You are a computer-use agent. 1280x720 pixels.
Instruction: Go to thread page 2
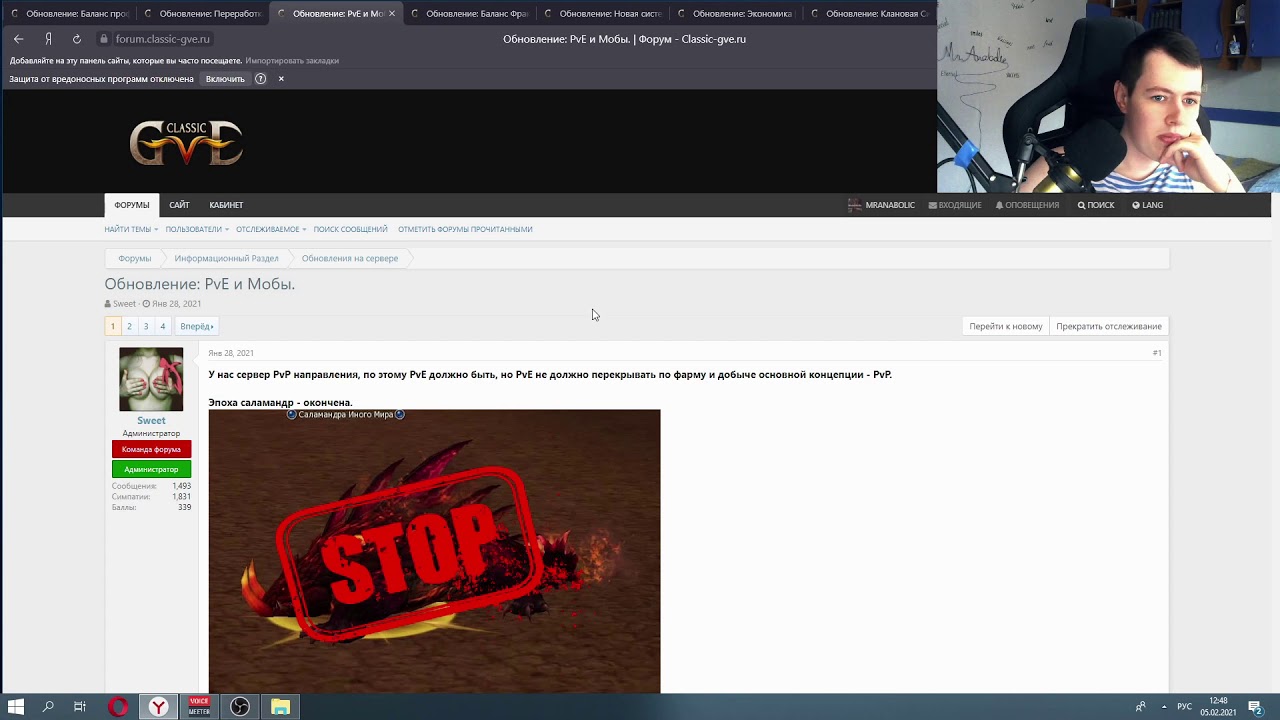coord(129,326)
